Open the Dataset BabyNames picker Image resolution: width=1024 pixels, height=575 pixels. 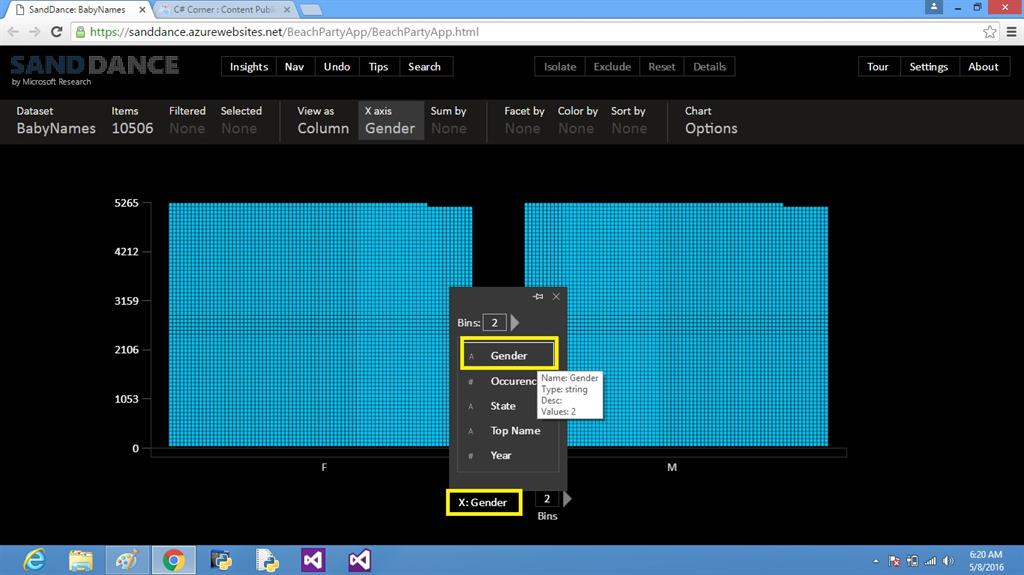(56, 120)
